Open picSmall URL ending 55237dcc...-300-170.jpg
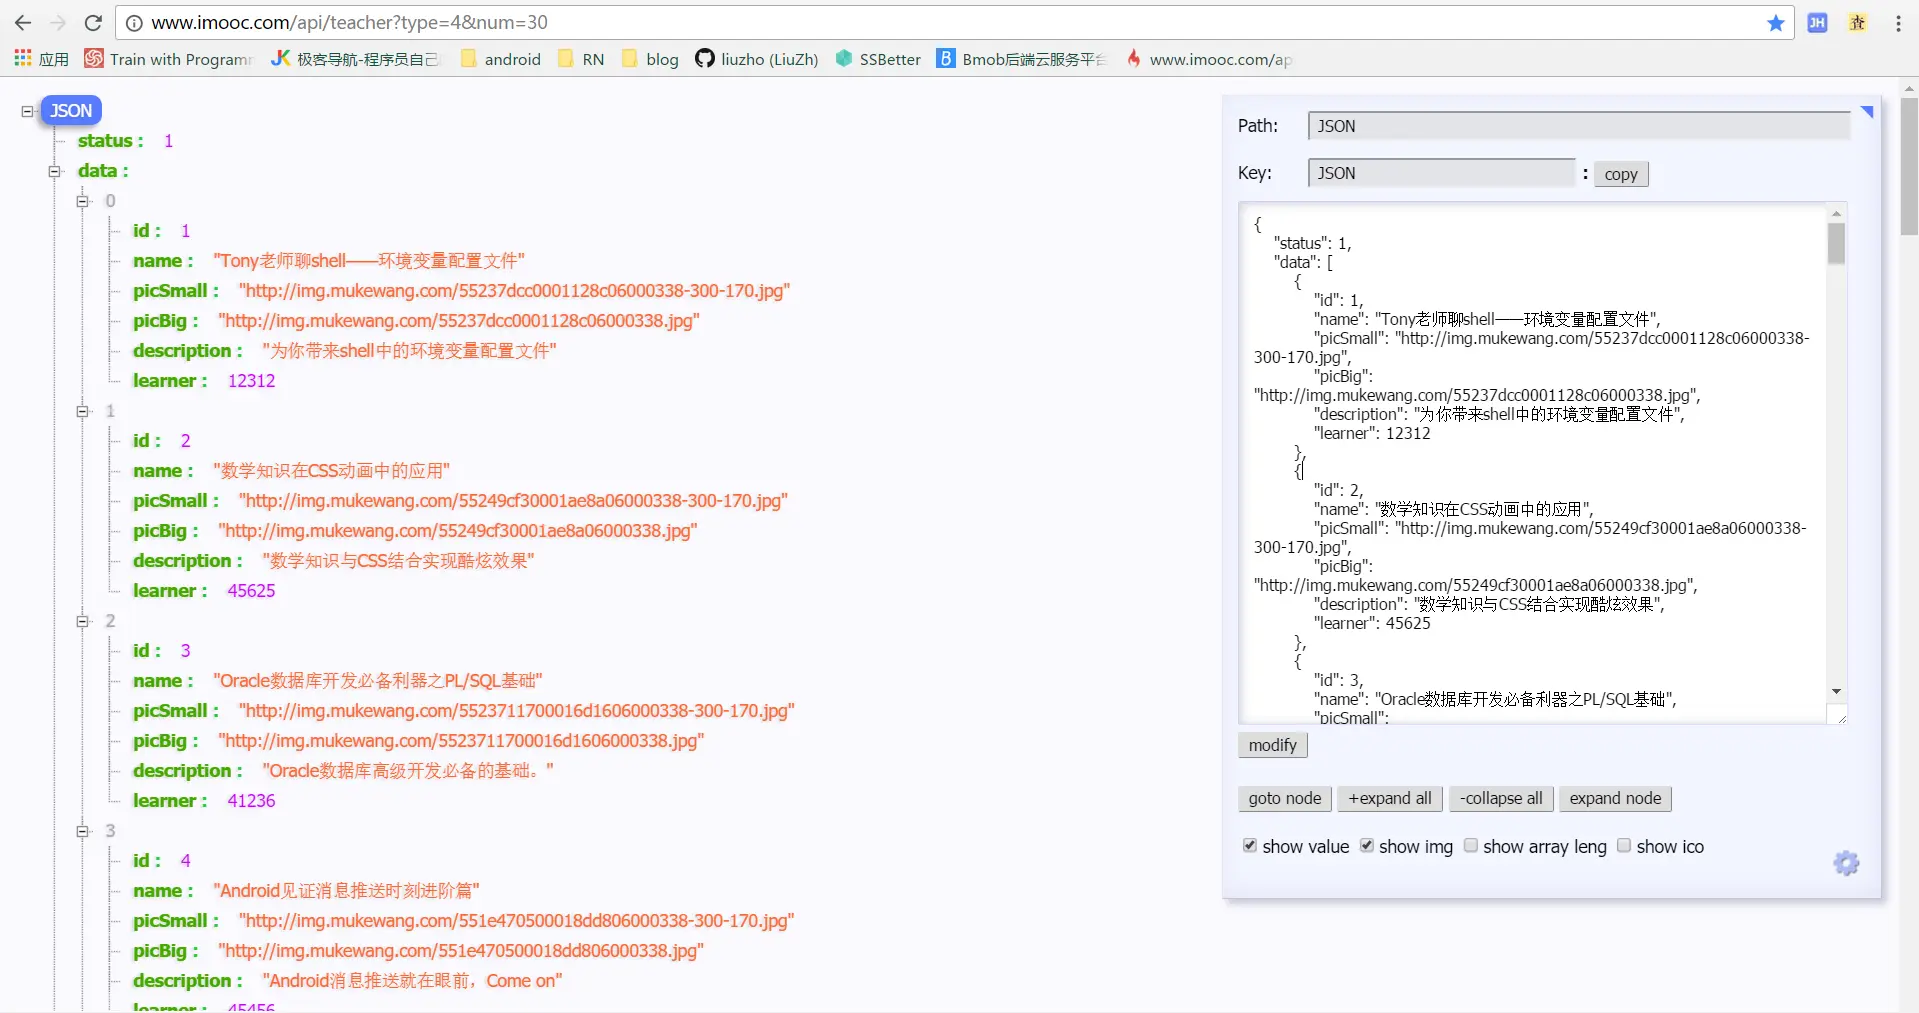The width and height of the screenshot is (1919, 1013). pyautogui.click(x=514, y=291)
